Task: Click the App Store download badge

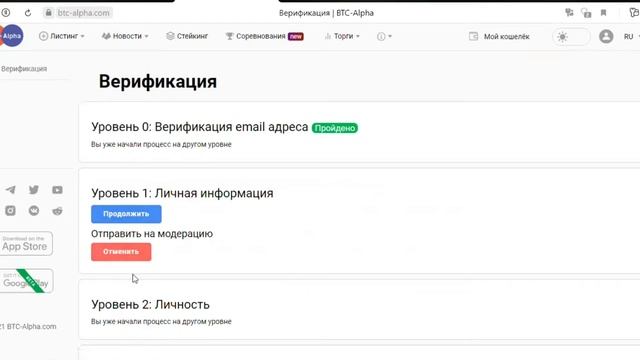Action: tap(26, 244)
